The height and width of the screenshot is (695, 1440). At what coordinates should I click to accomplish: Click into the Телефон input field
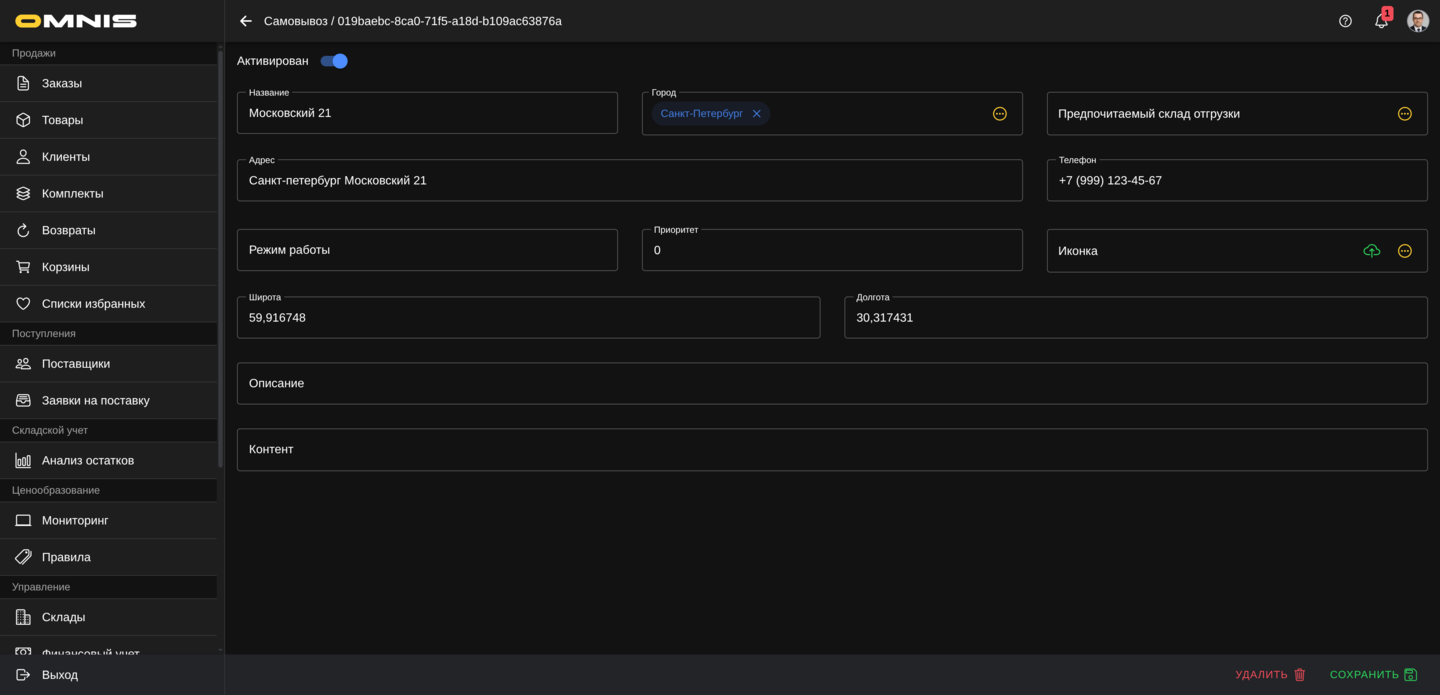[1236, 181]
